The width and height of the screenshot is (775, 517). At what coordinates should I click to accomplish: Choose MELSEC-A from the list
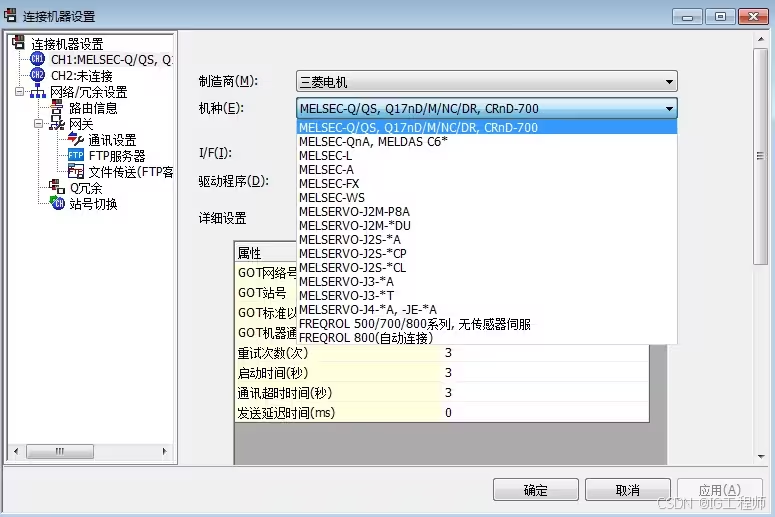pos(487,170)
